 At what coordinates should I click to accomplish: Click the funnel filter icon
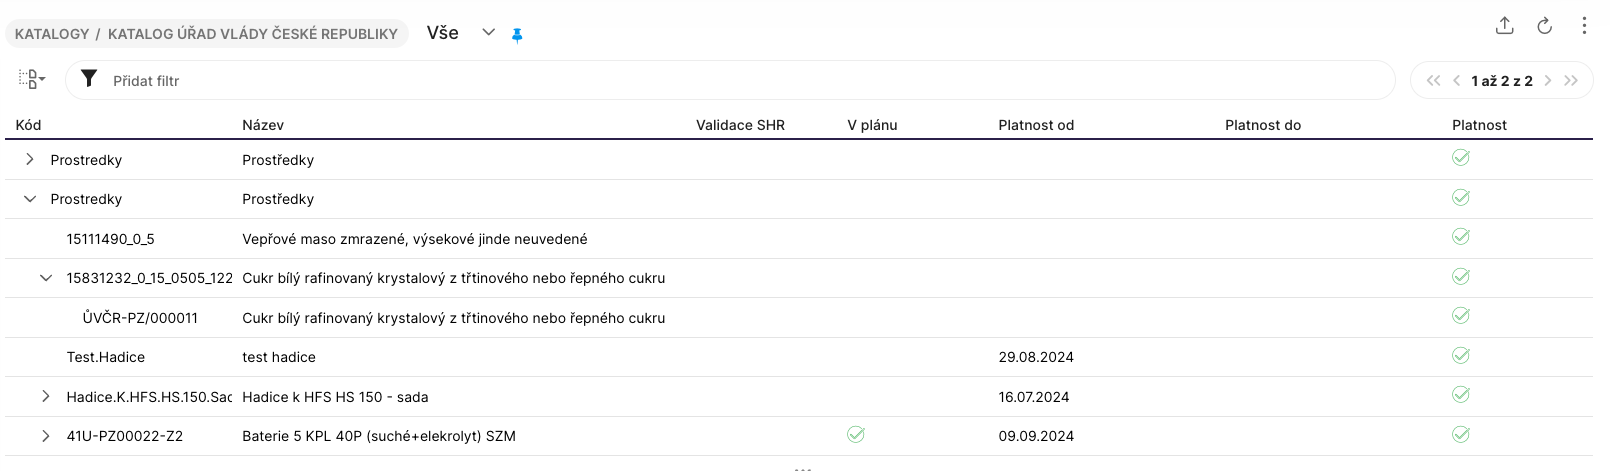89,79
